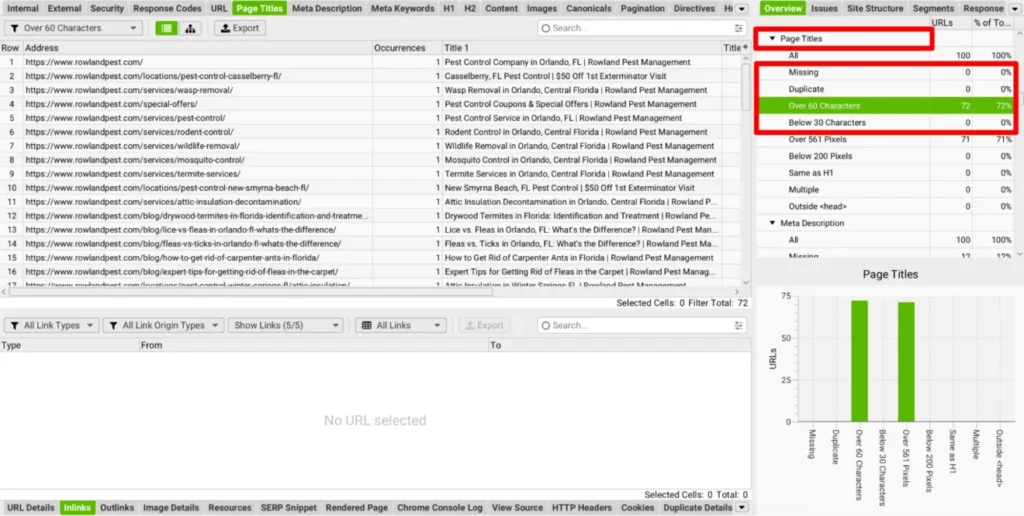Image resolution: width=1024 pixels, height=516 pixels.
Task: Click the search options icon in the lower search box
Action: pos(738,325)
